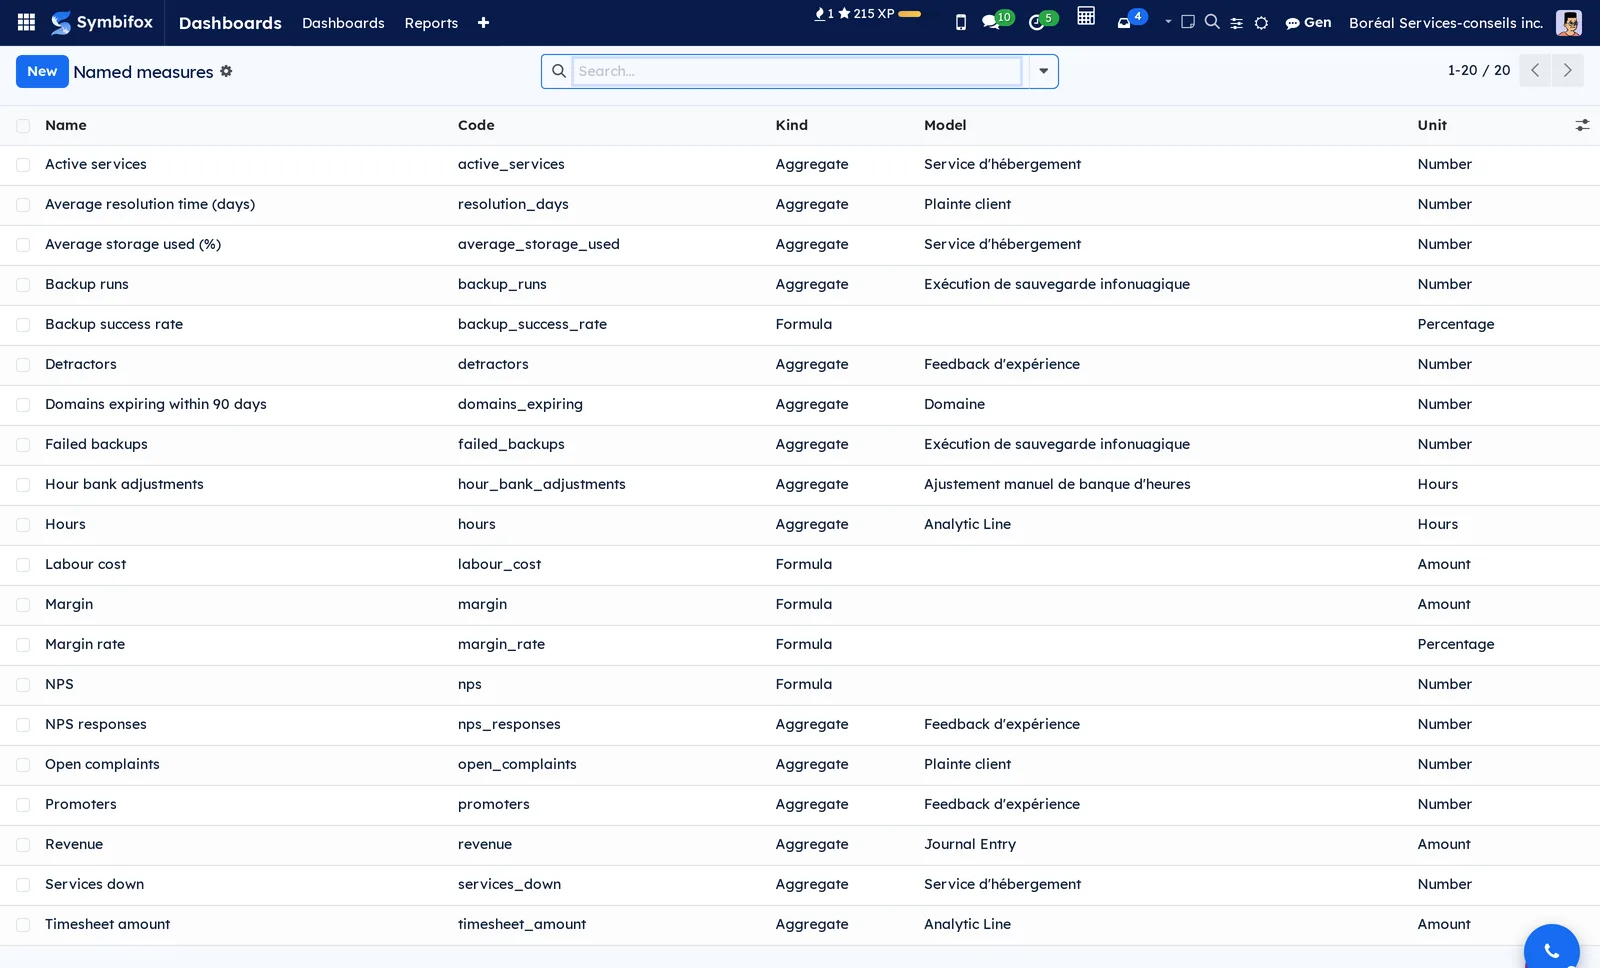Add a new item with plus icon

point(483,23)
